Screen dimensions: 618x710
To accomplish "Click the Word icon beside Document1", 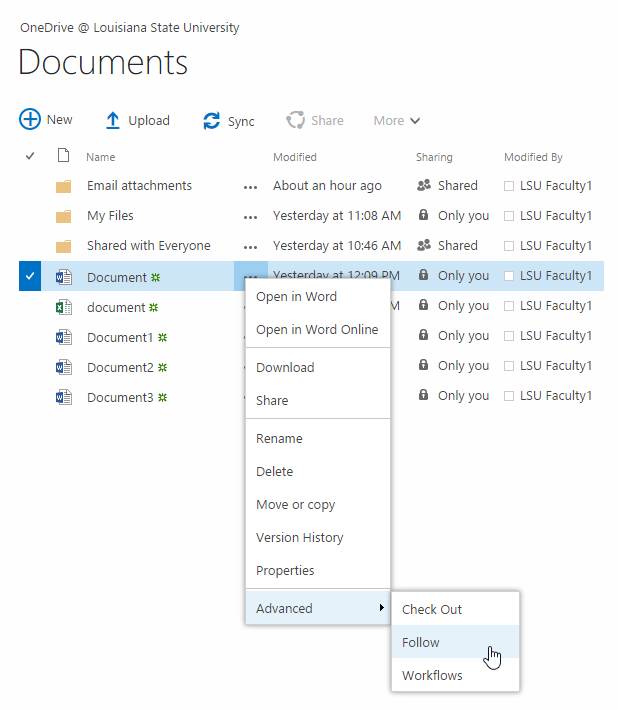I will click(x=64, y=337).
